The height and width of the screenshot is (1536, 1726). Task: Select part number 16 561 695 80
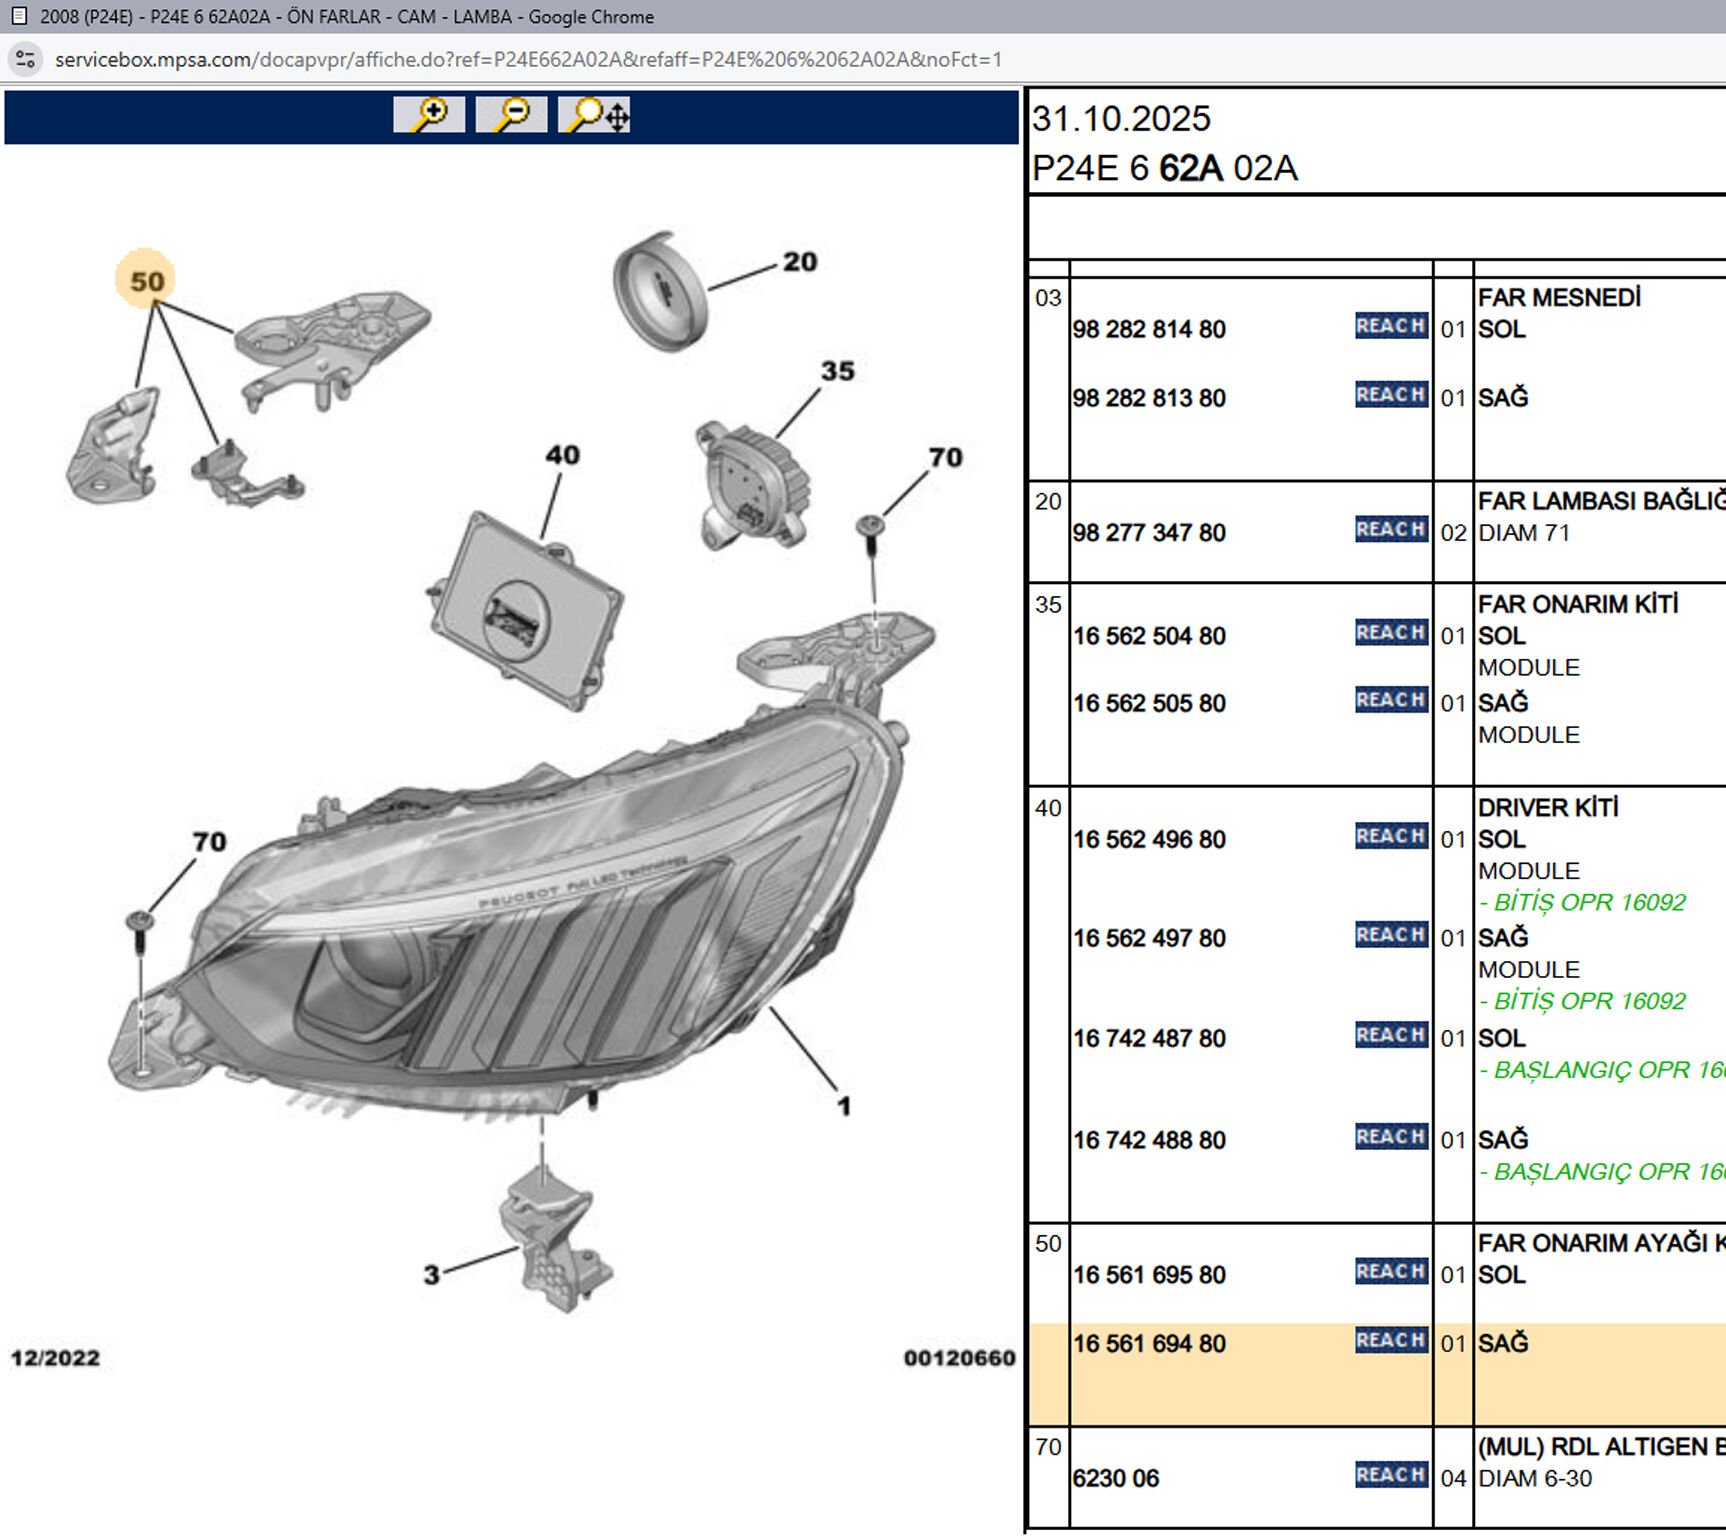1149,1275
